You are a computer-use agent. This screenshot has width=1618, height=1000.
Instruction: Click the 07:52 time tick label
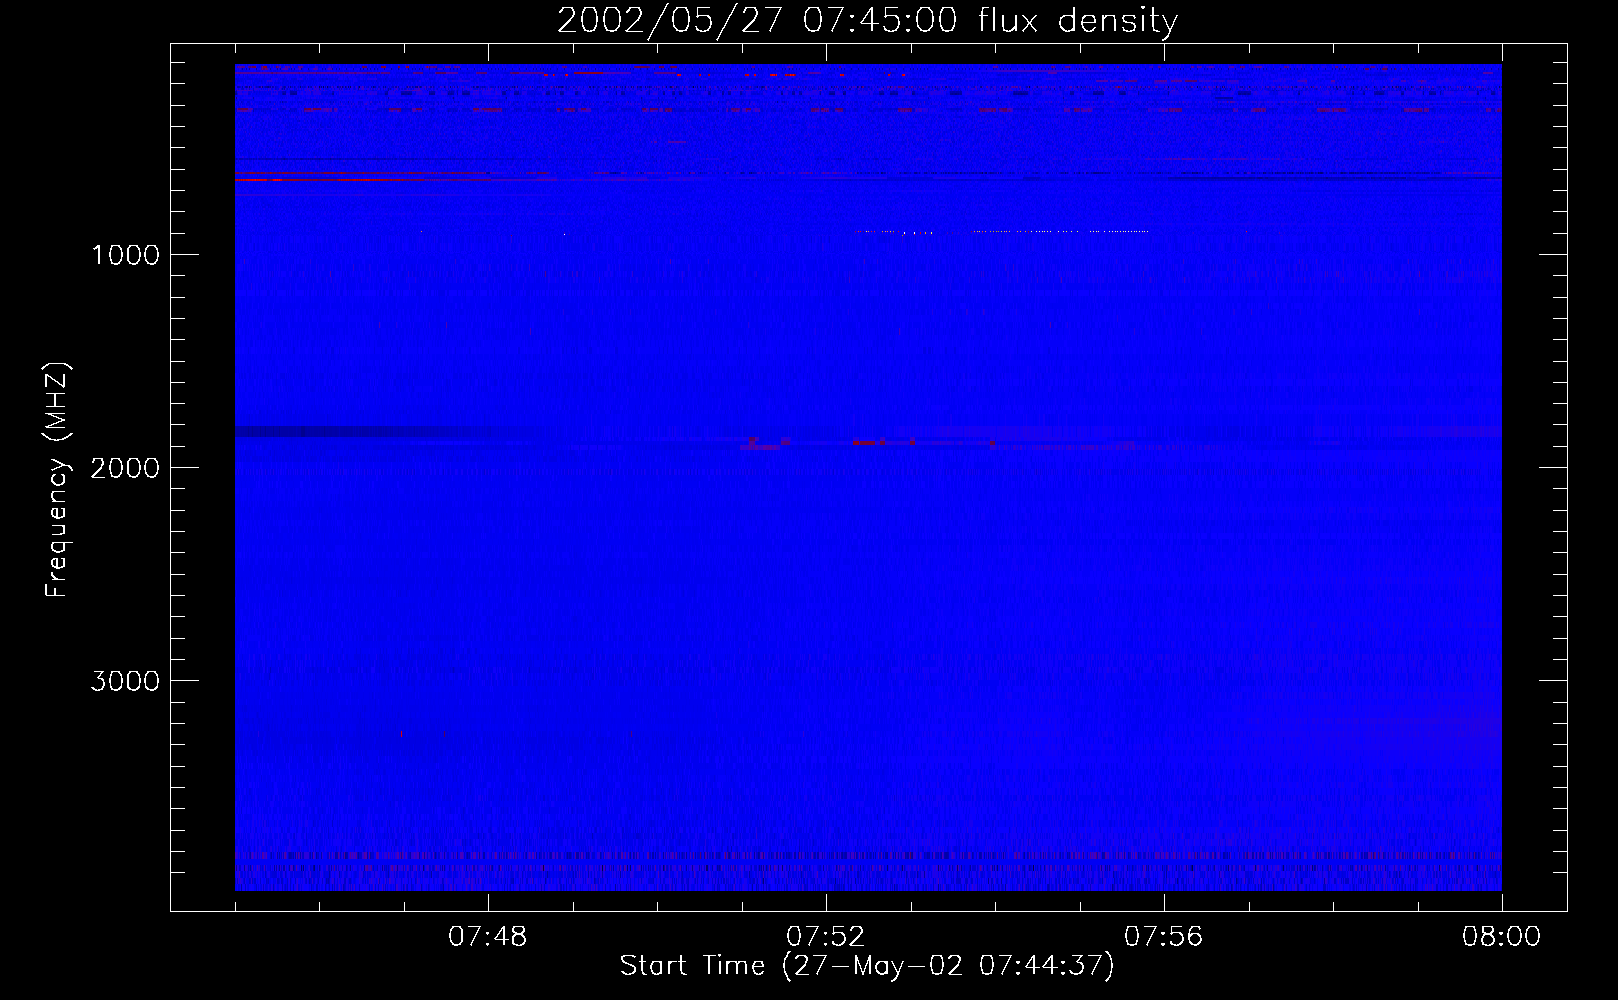coord(826,937)
